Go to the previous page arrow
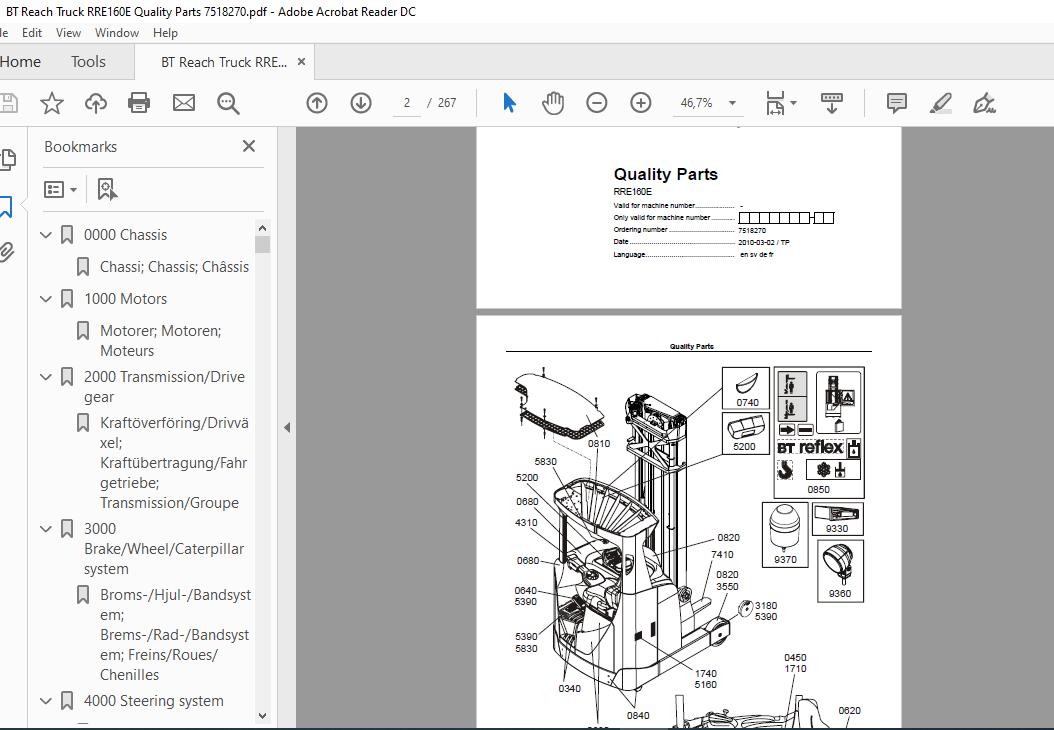This screenshot has height=730, width=1054. pyautogui.click(x=317, y=103)
